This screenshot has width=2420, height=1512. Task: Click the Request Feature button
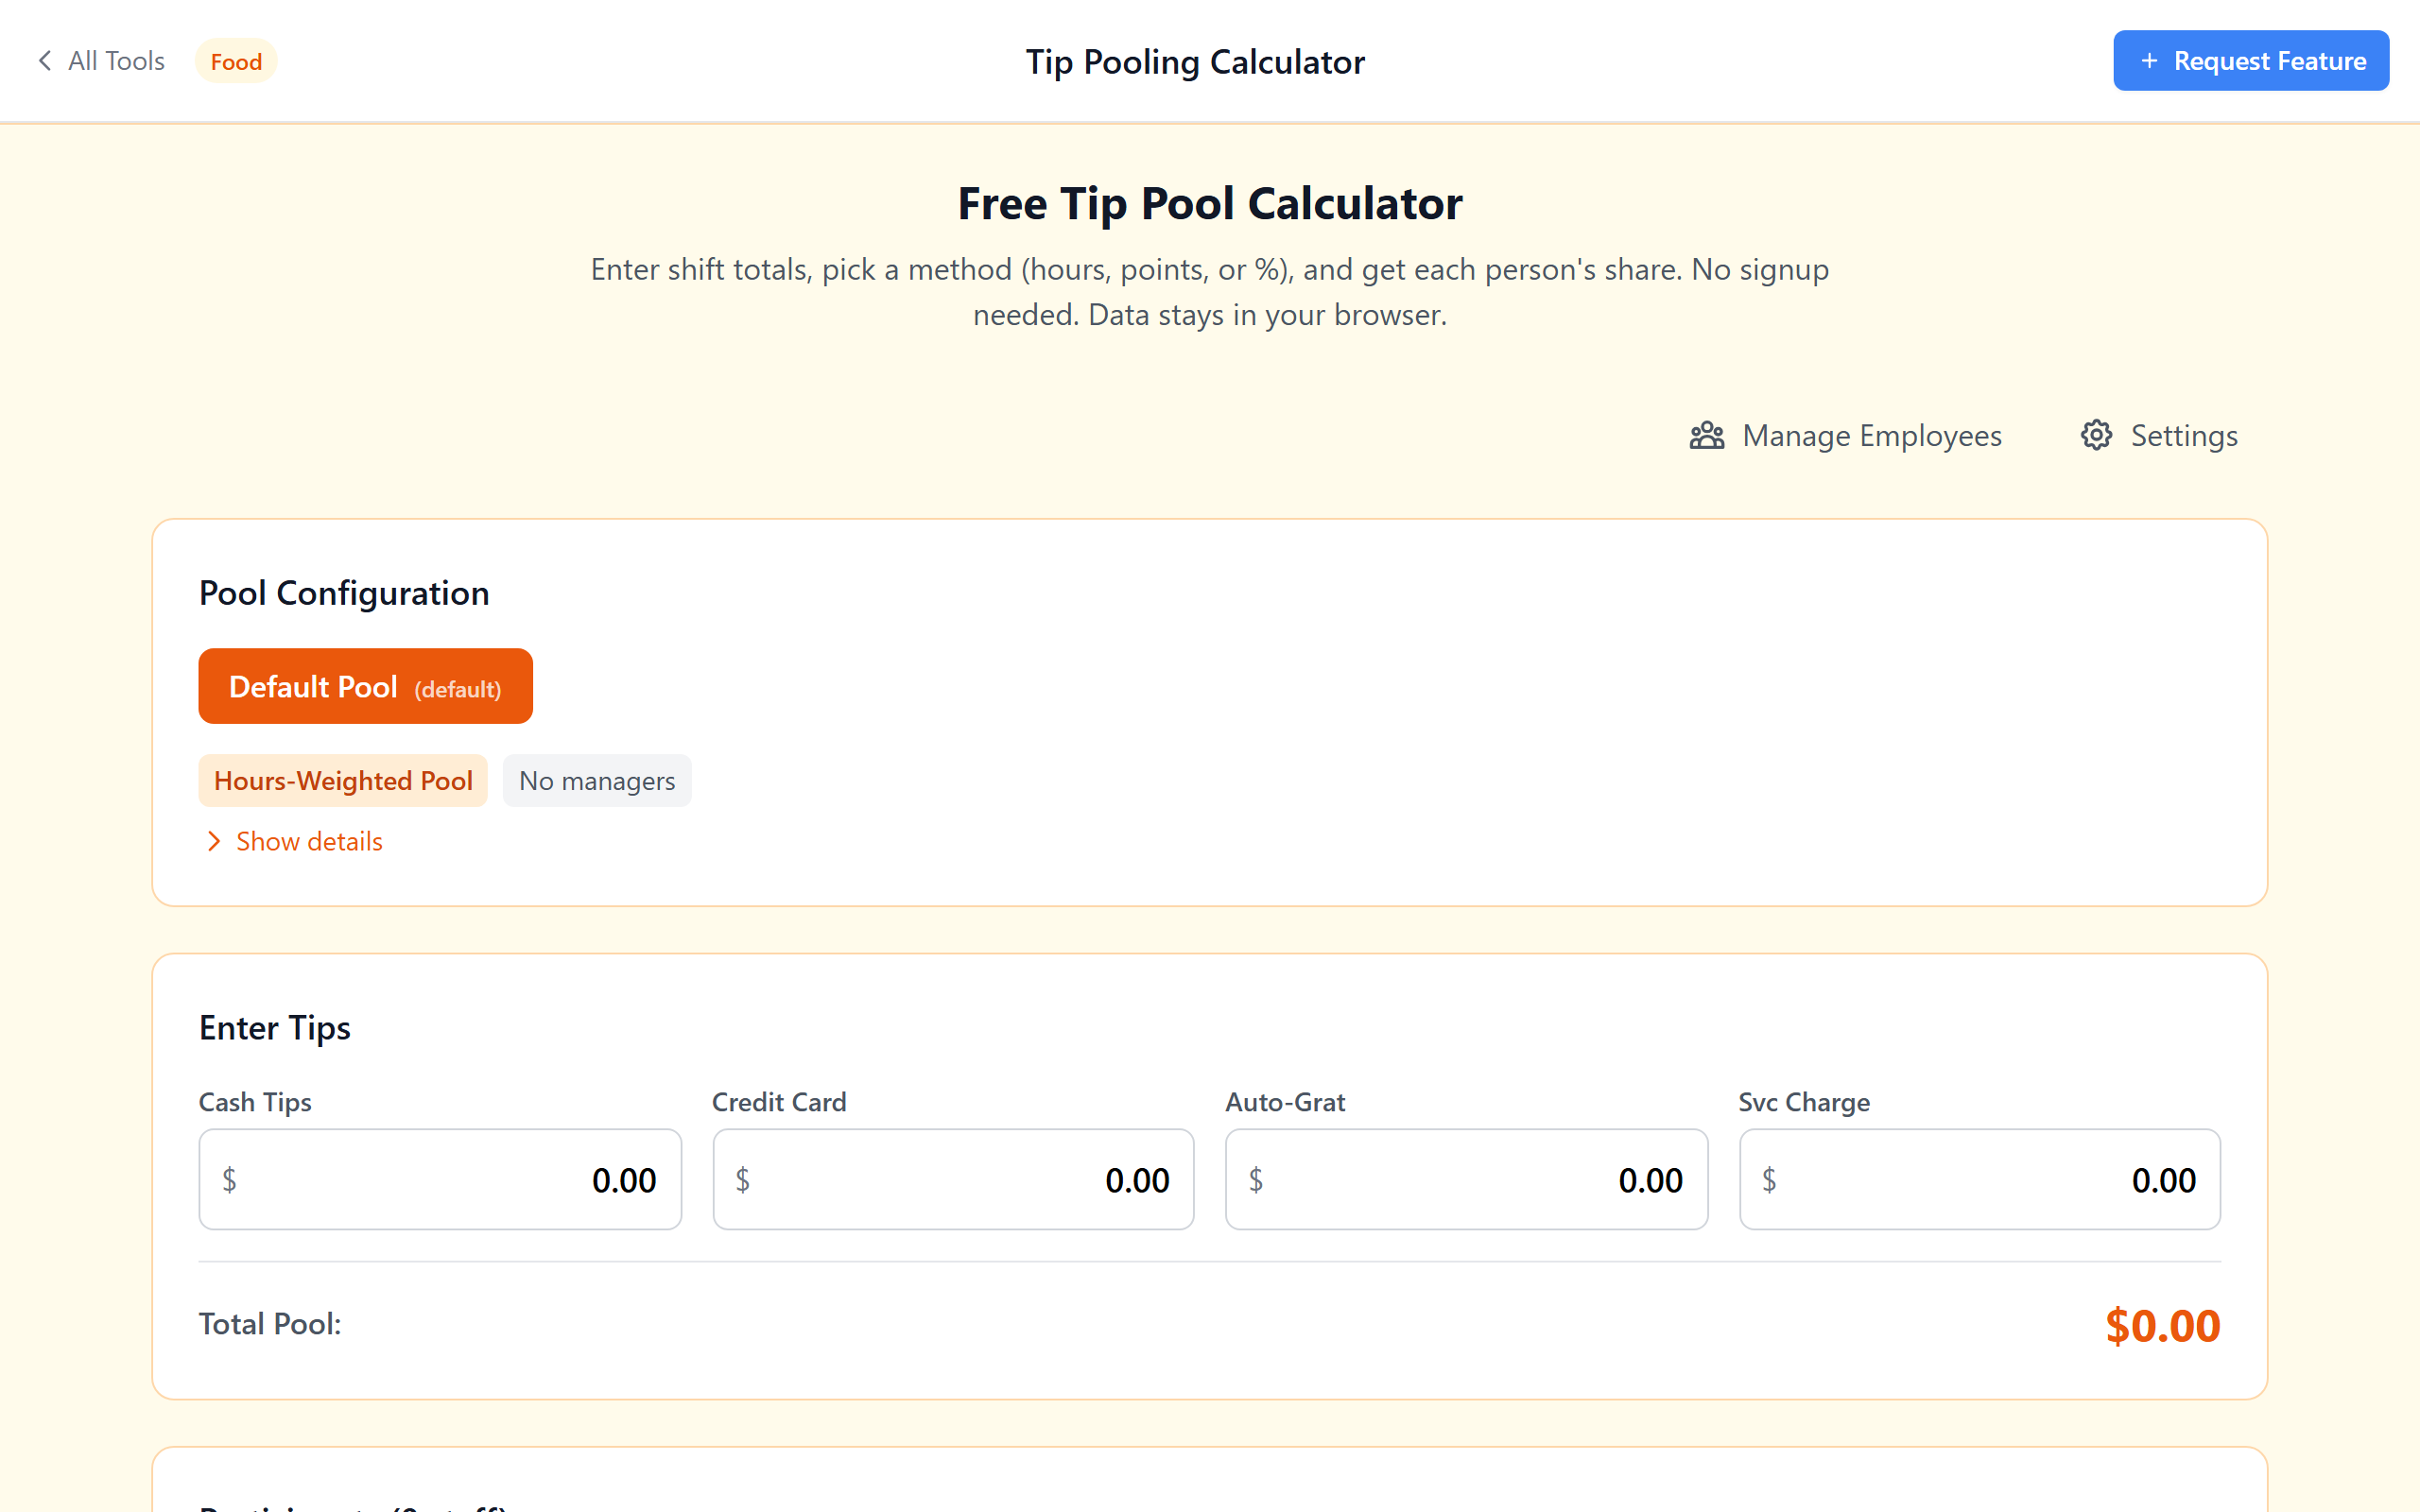point(2251,60)
